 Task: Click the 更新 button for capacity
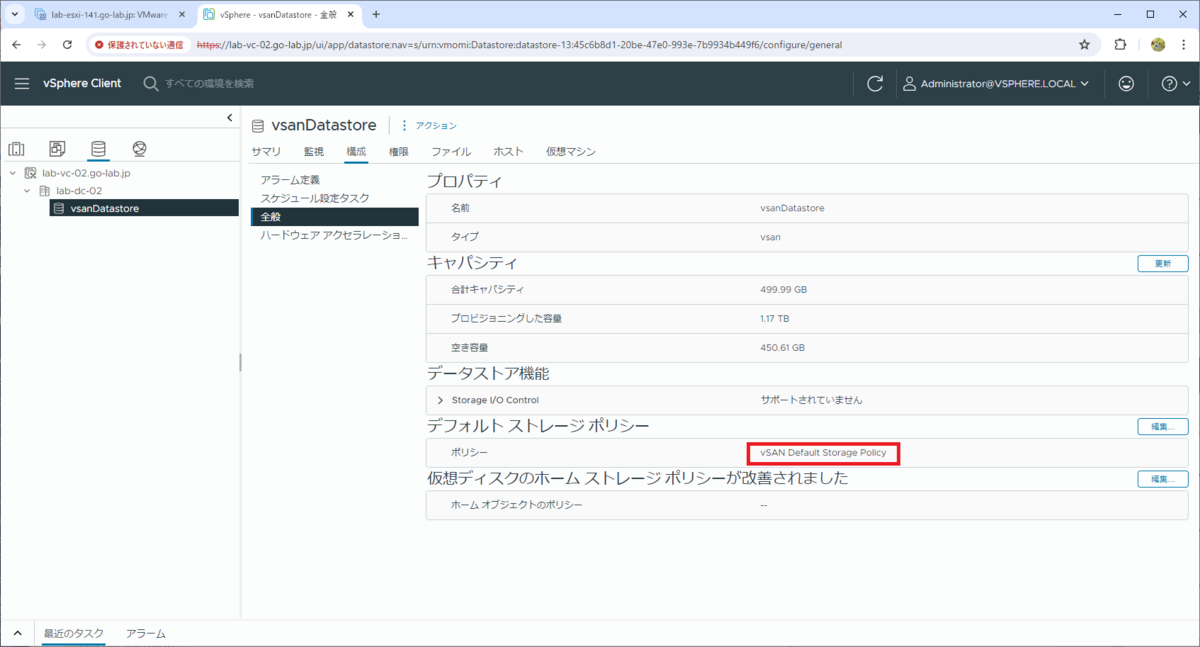(1163, 264)
